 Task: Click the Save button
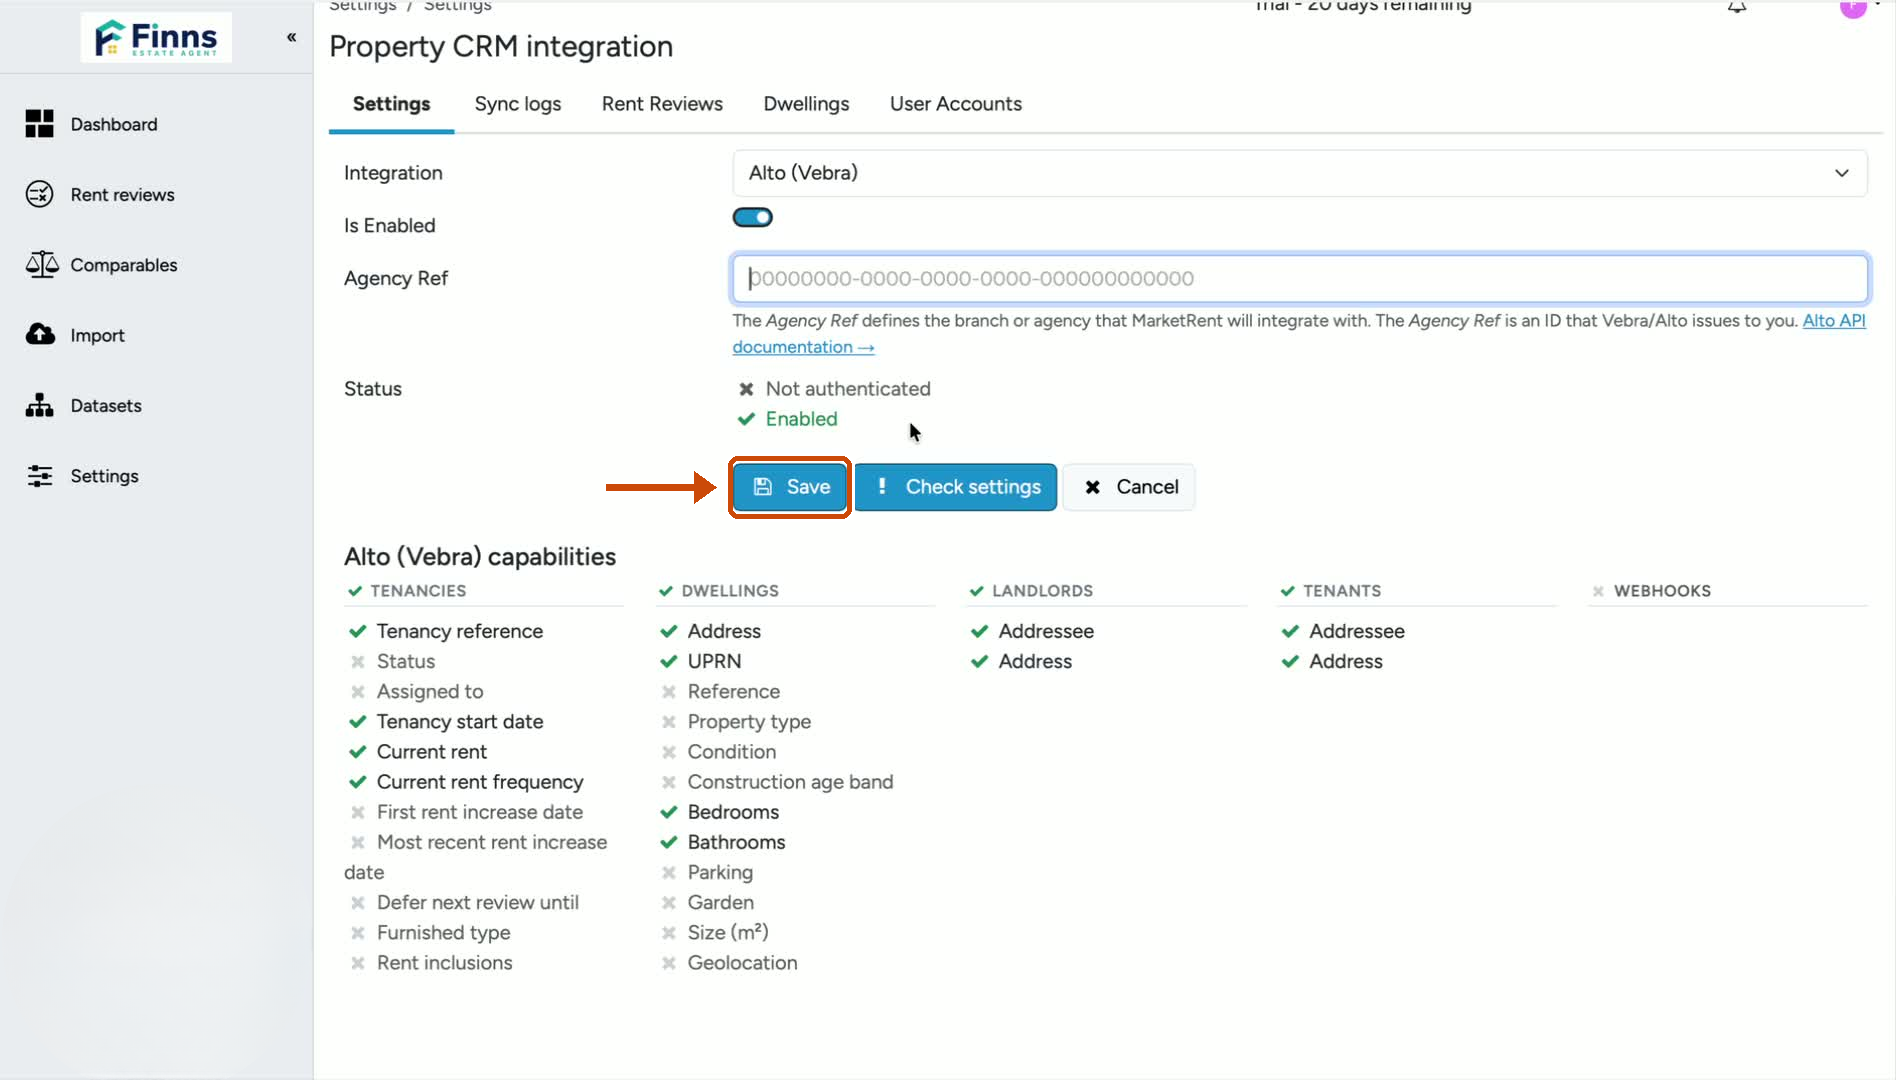pos(790,487)
